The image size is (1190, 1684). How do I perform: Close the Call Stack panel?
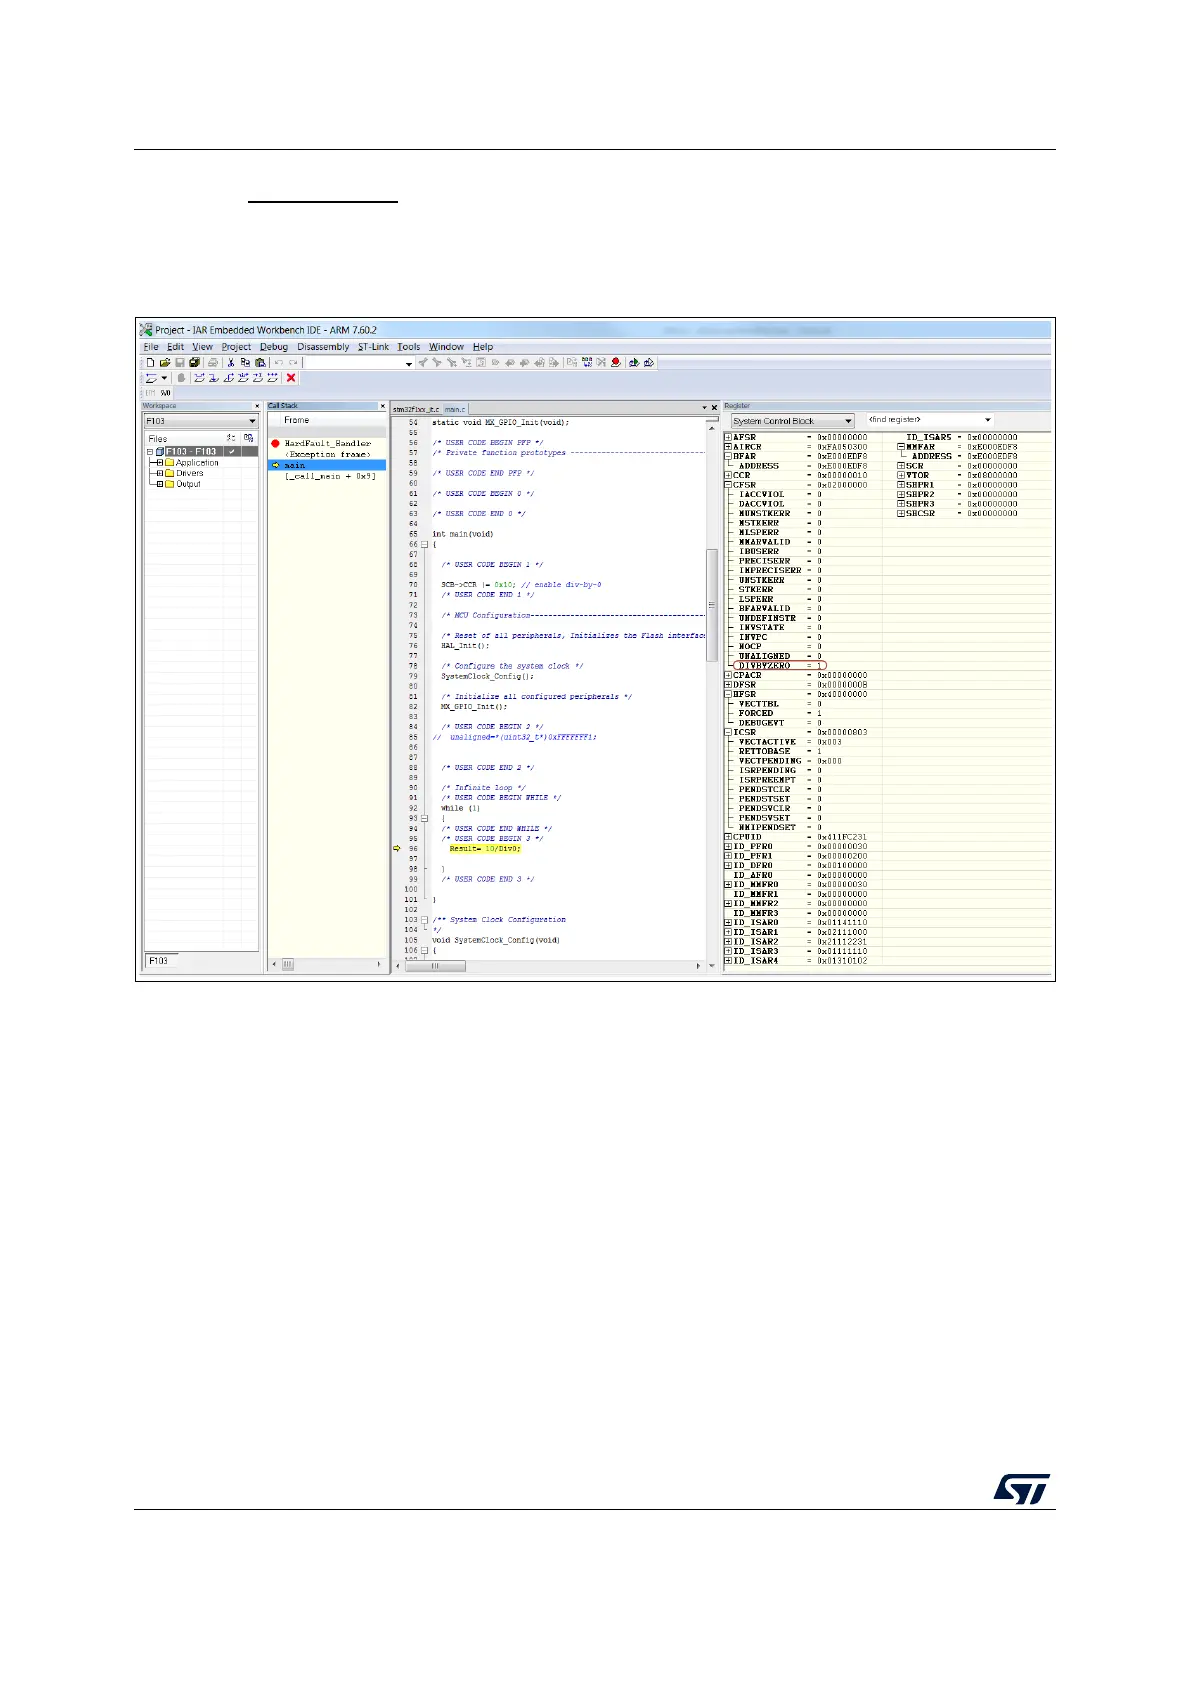click(382, 406)
